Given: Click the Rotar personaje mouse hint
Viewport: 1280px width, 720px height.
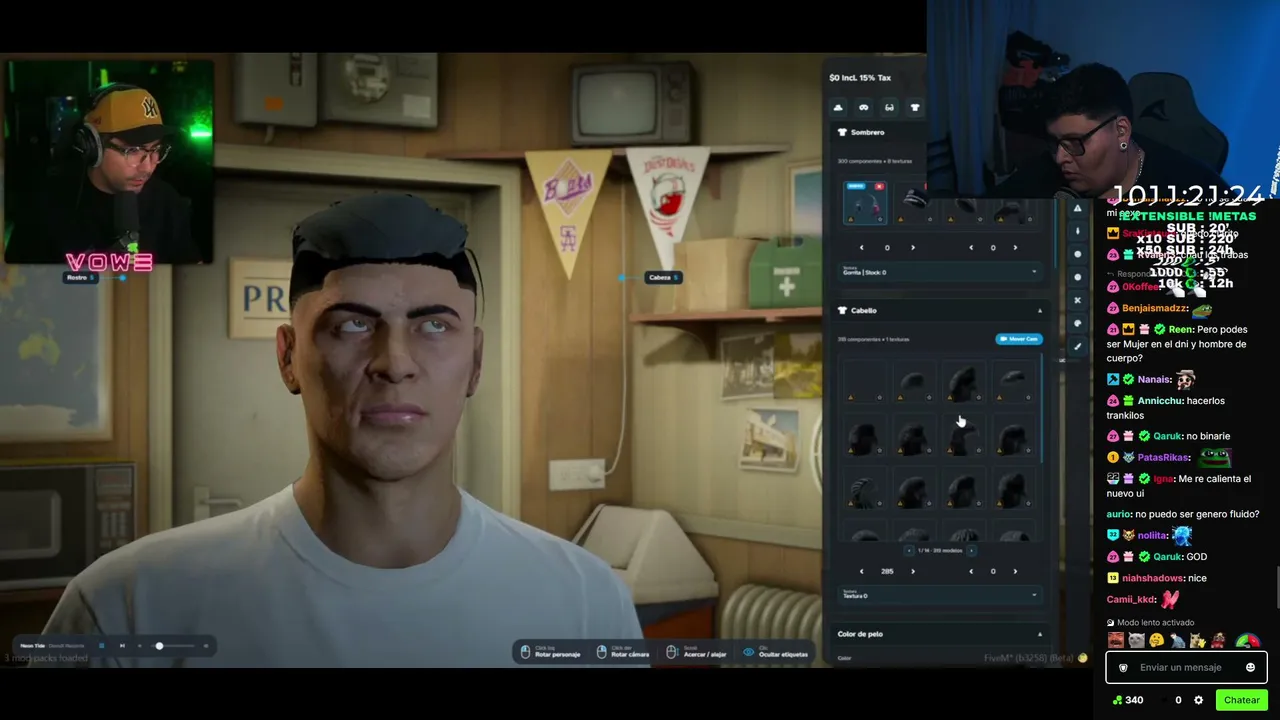Looking at the screenshot, I should coord(551,652).
